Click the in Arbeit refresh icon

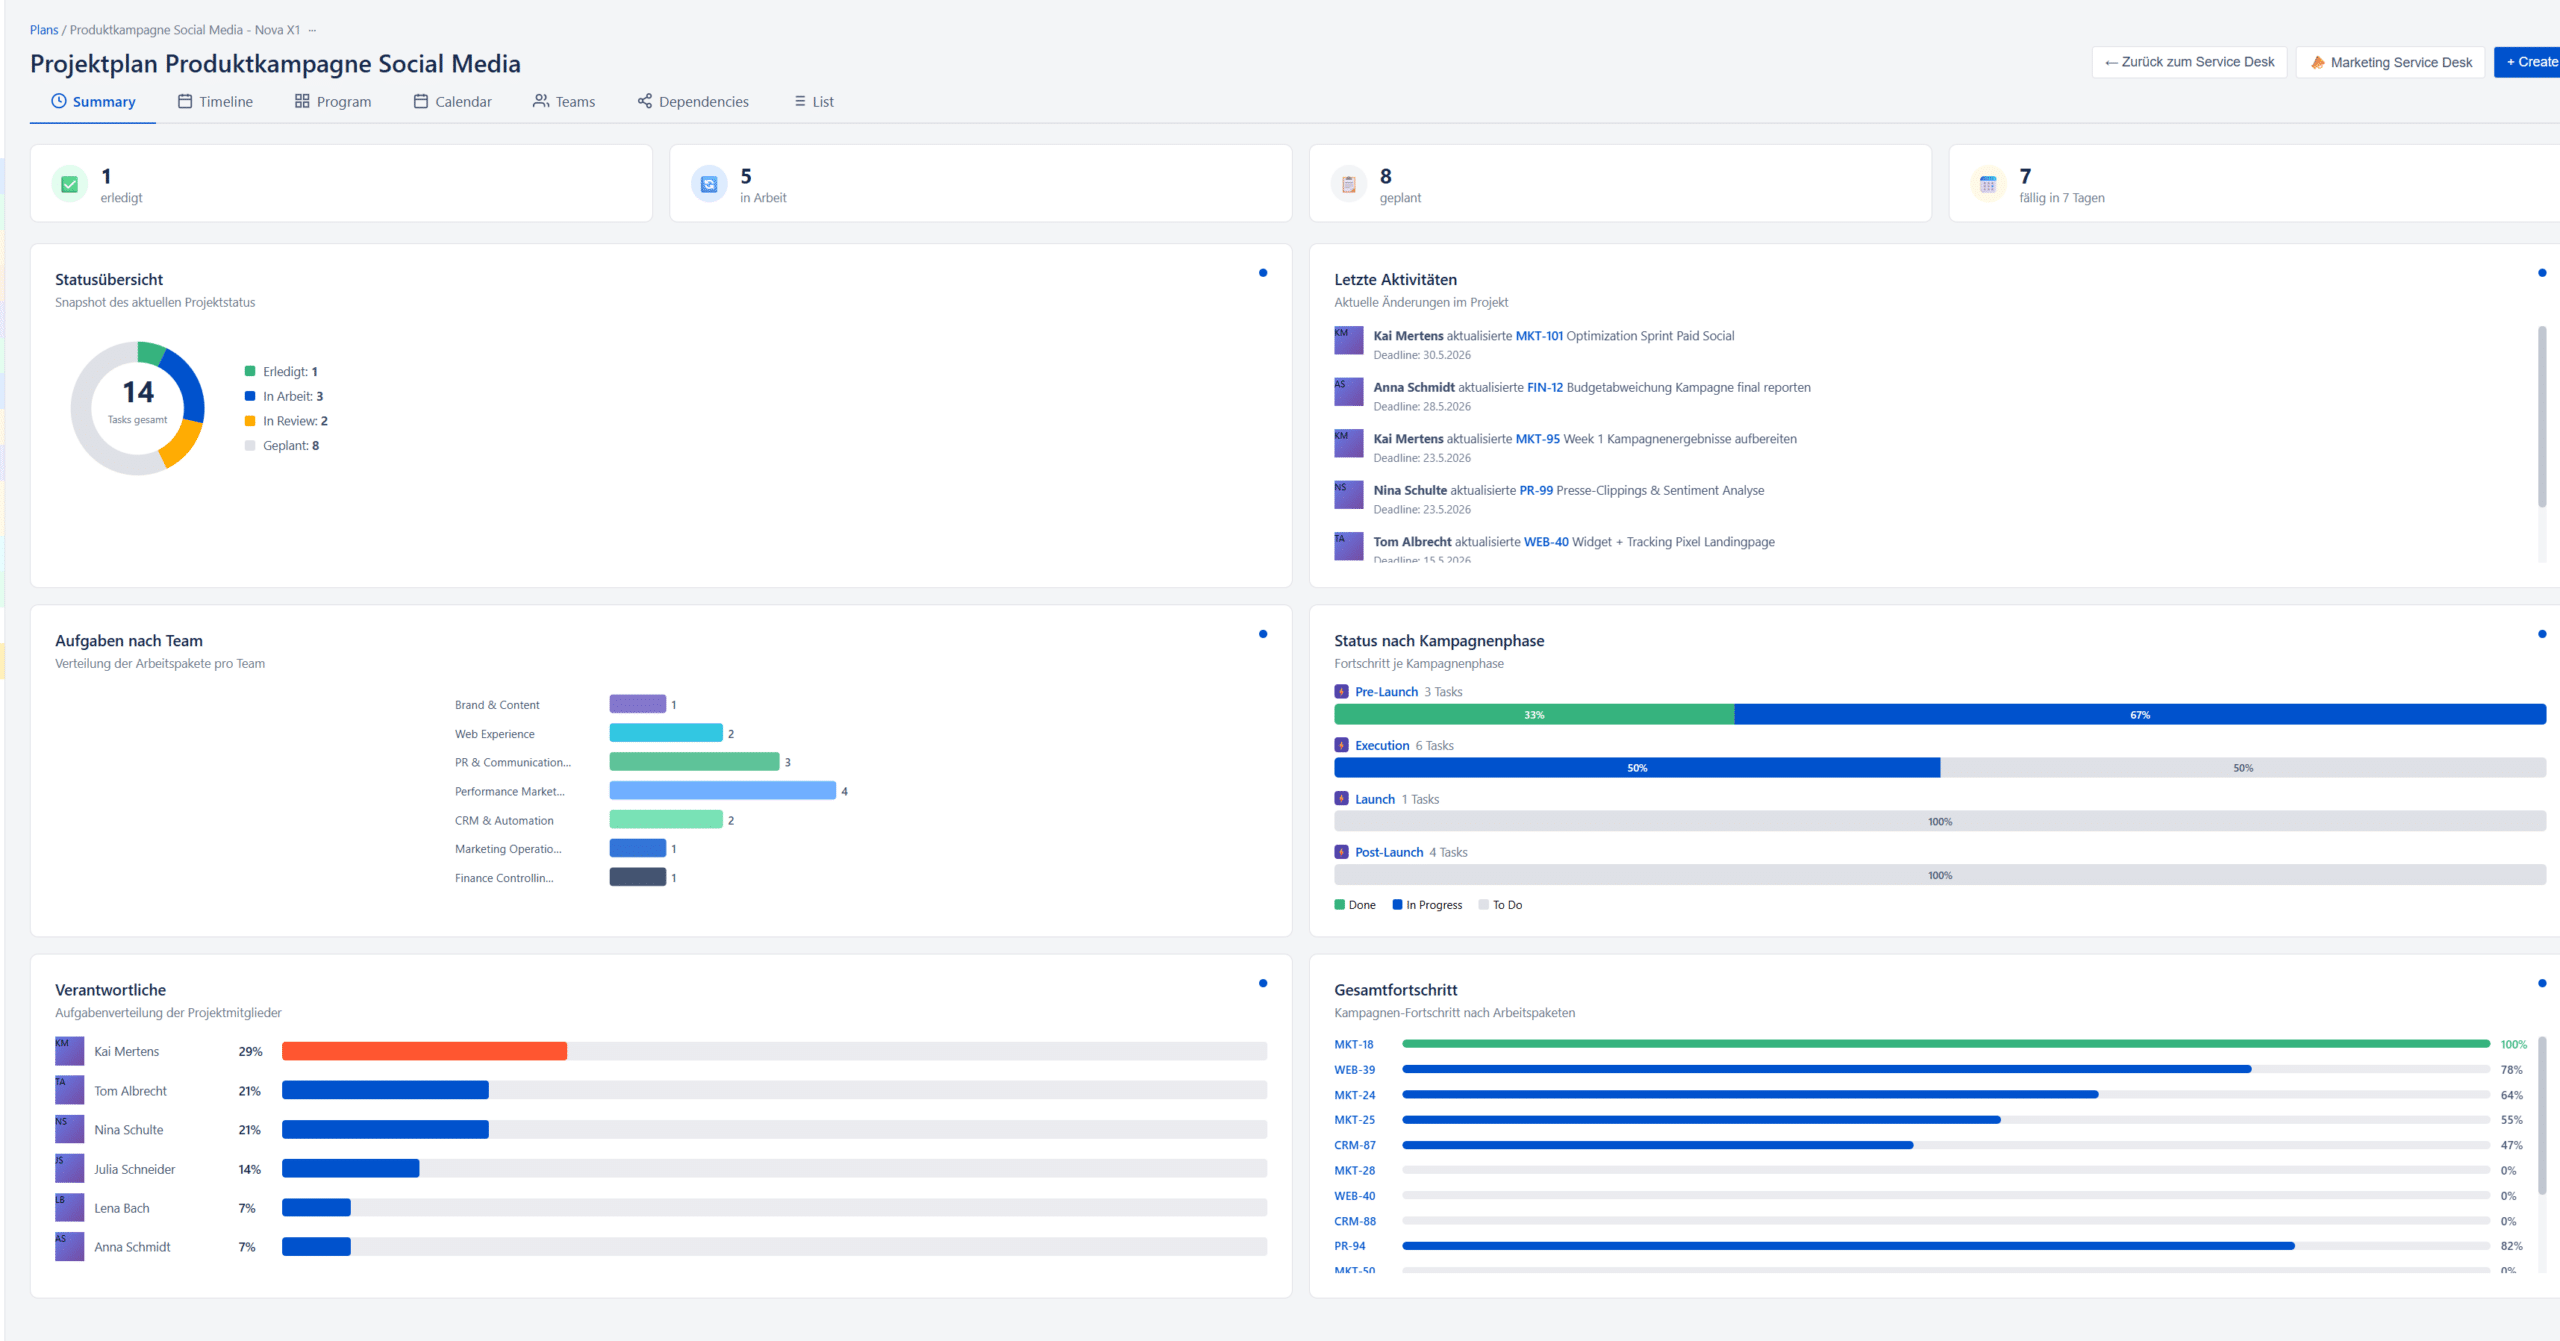coord(709,184)
